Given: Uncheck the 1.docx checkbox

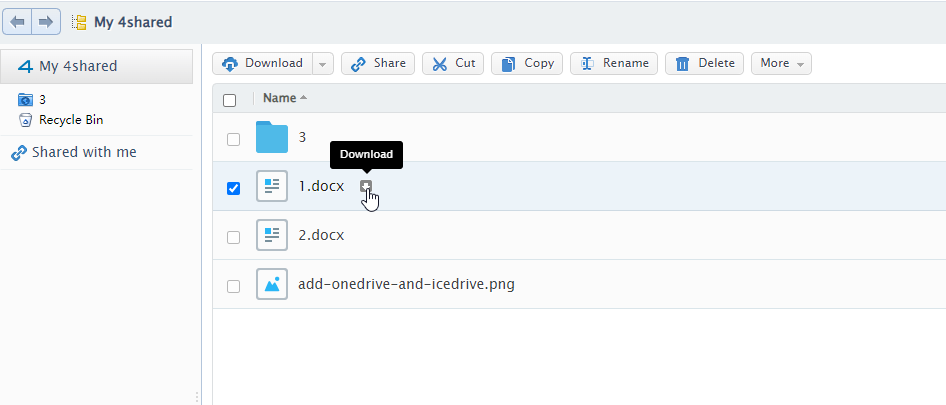Looking at the screenshot, I should pos(233,188).
